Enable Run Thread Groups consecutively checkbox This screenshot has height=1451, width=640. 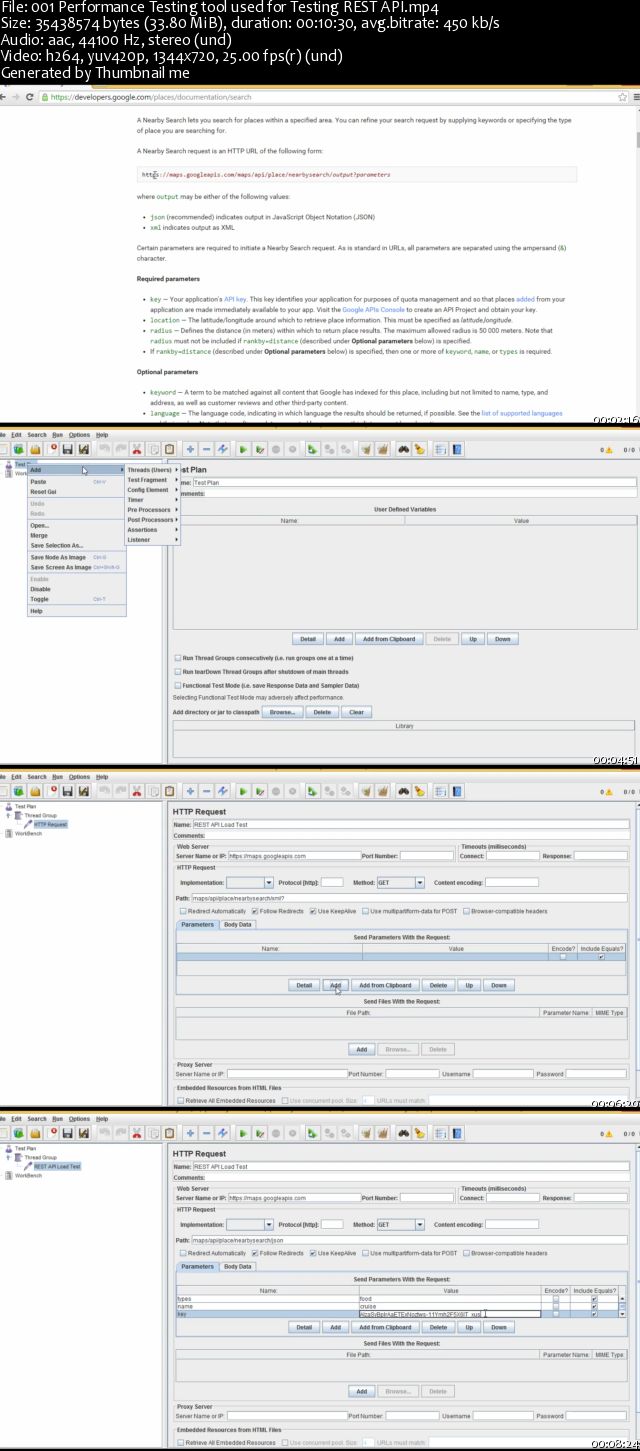[176, 657]
